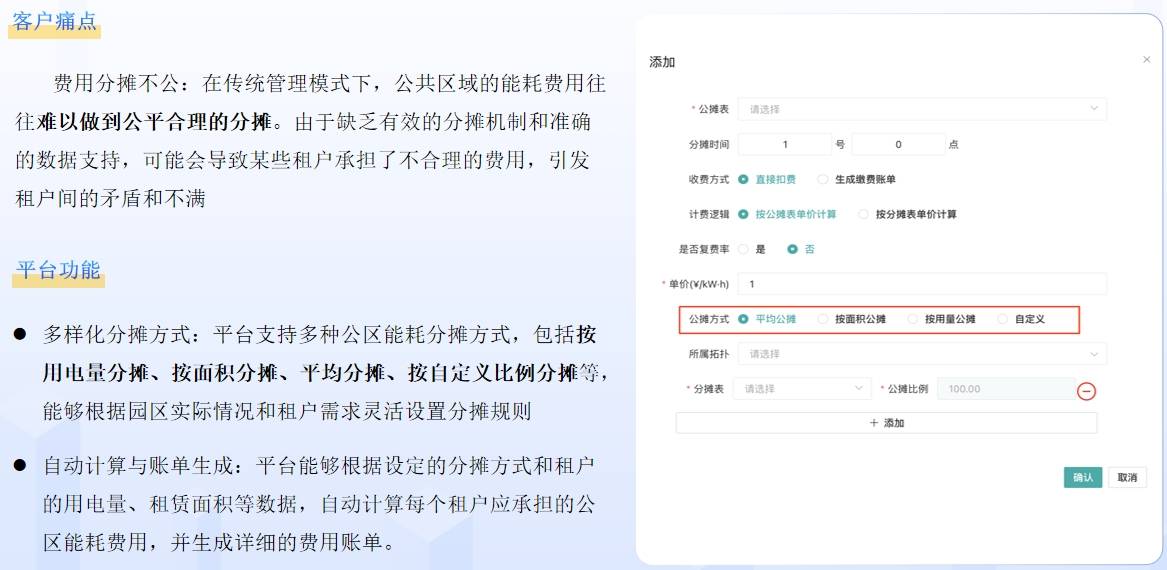Select 平均公摊 sharing method
Image resolution: width=1167 pixels, height=570 pixels.
coord(767,319)
